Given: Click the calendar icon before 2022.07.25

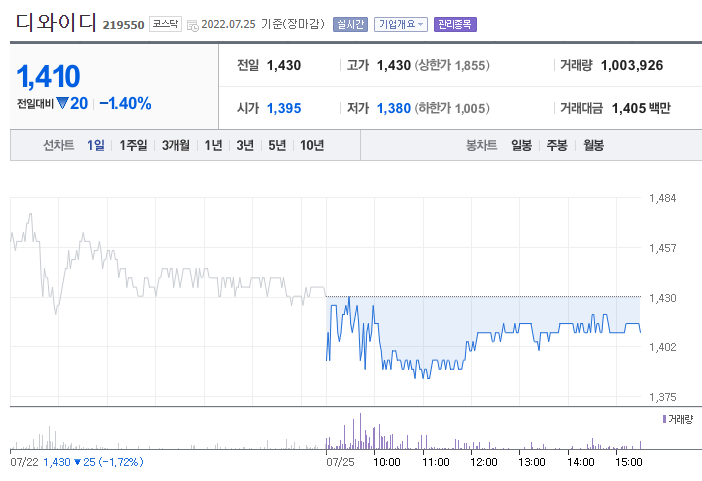Looking at the screenshot, I should tap(193, 26).
